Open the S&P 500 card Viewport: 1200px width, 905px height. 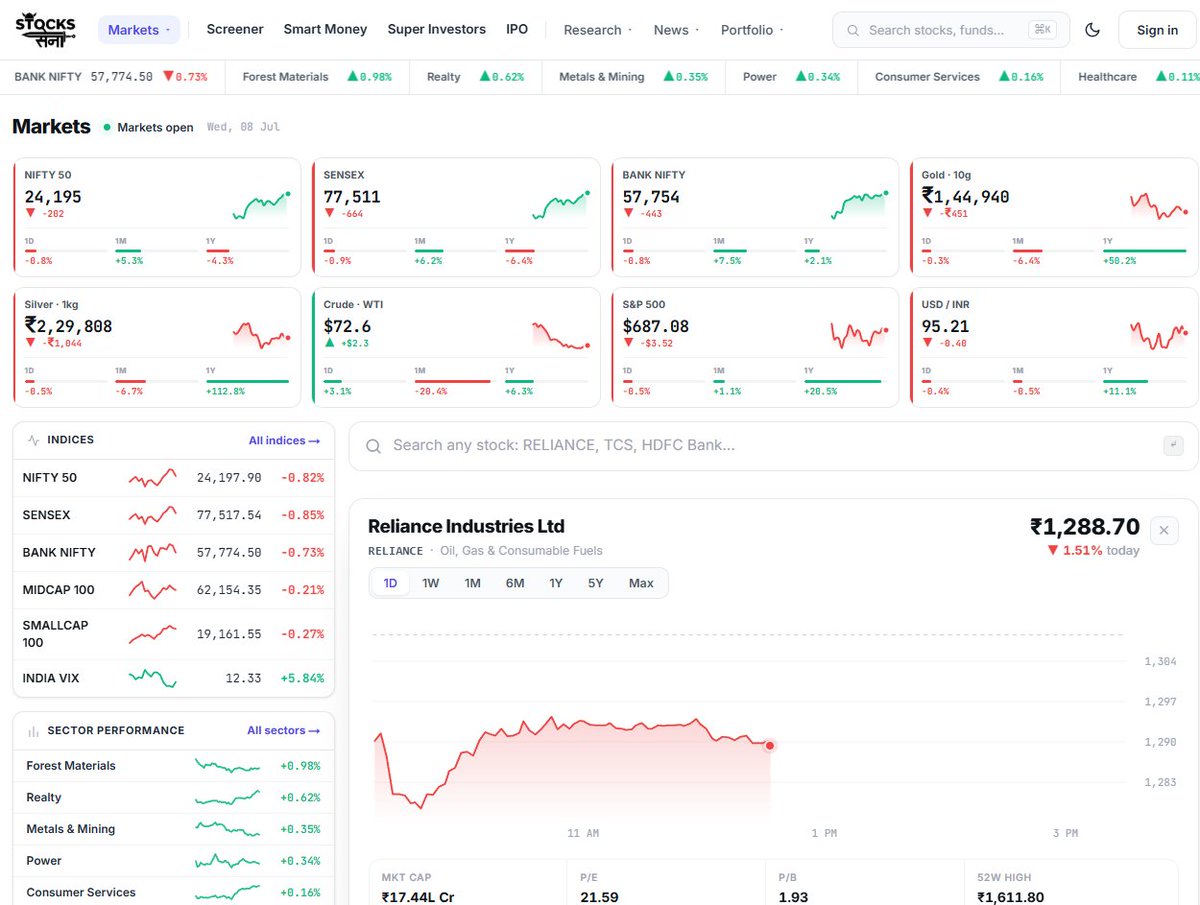[755, 347]
